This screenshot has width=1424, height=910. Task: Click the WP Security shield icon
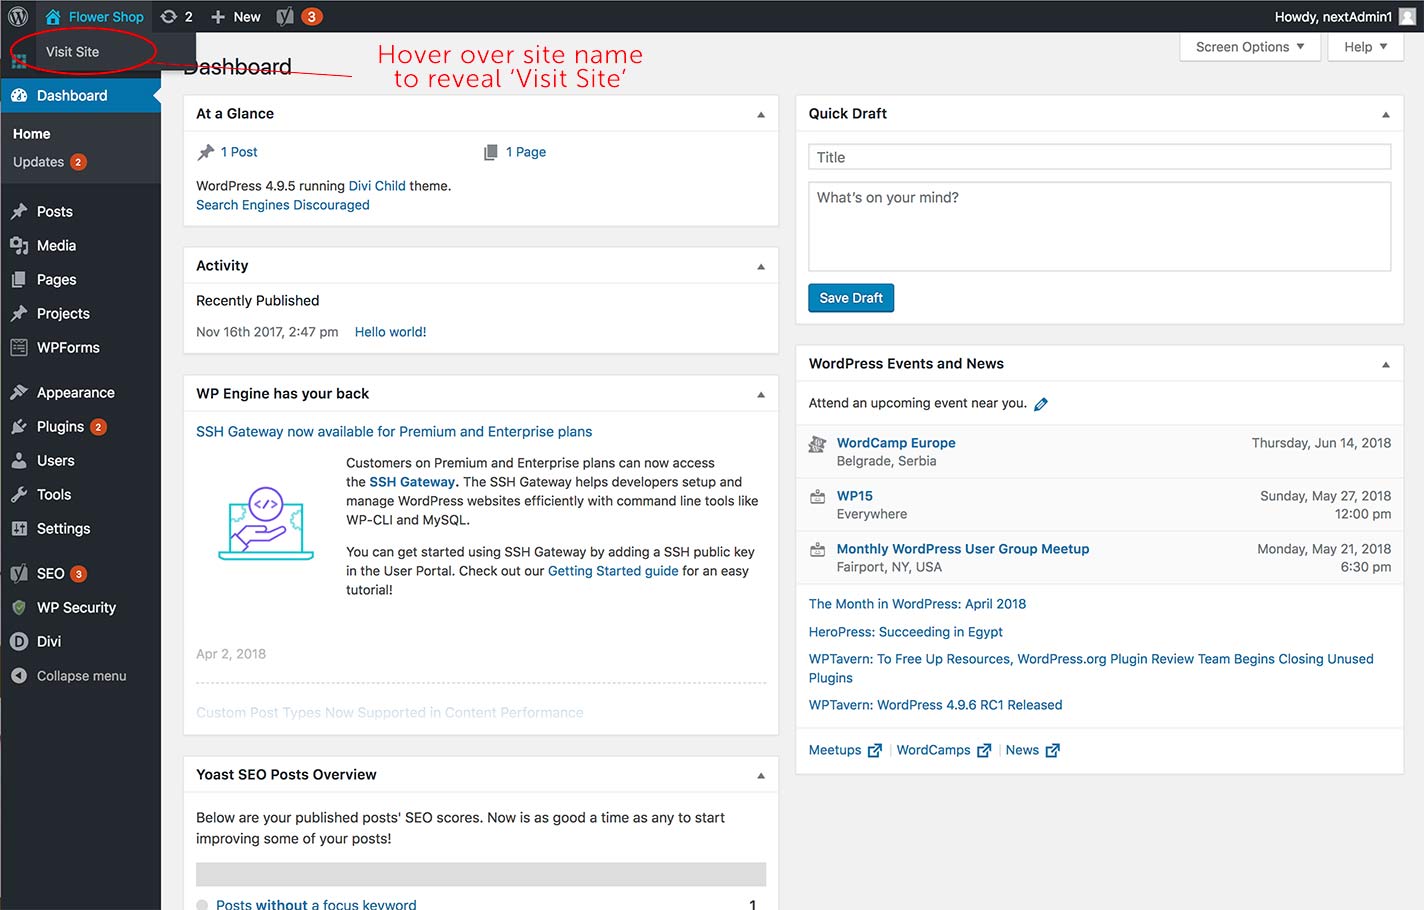(19, 607)
